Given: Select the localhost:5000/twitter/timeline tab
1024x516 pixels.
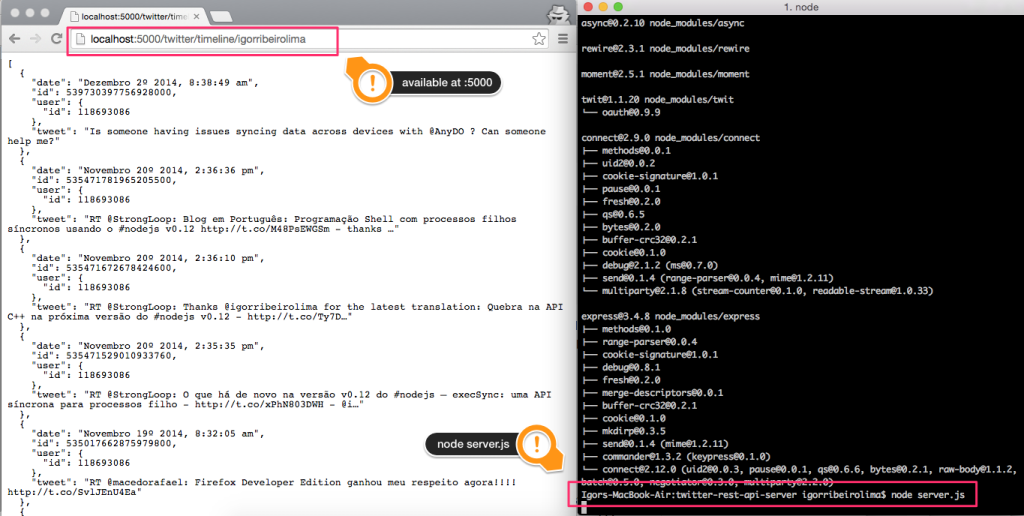Looking at the screenshot, I should (x=134, y=16).
